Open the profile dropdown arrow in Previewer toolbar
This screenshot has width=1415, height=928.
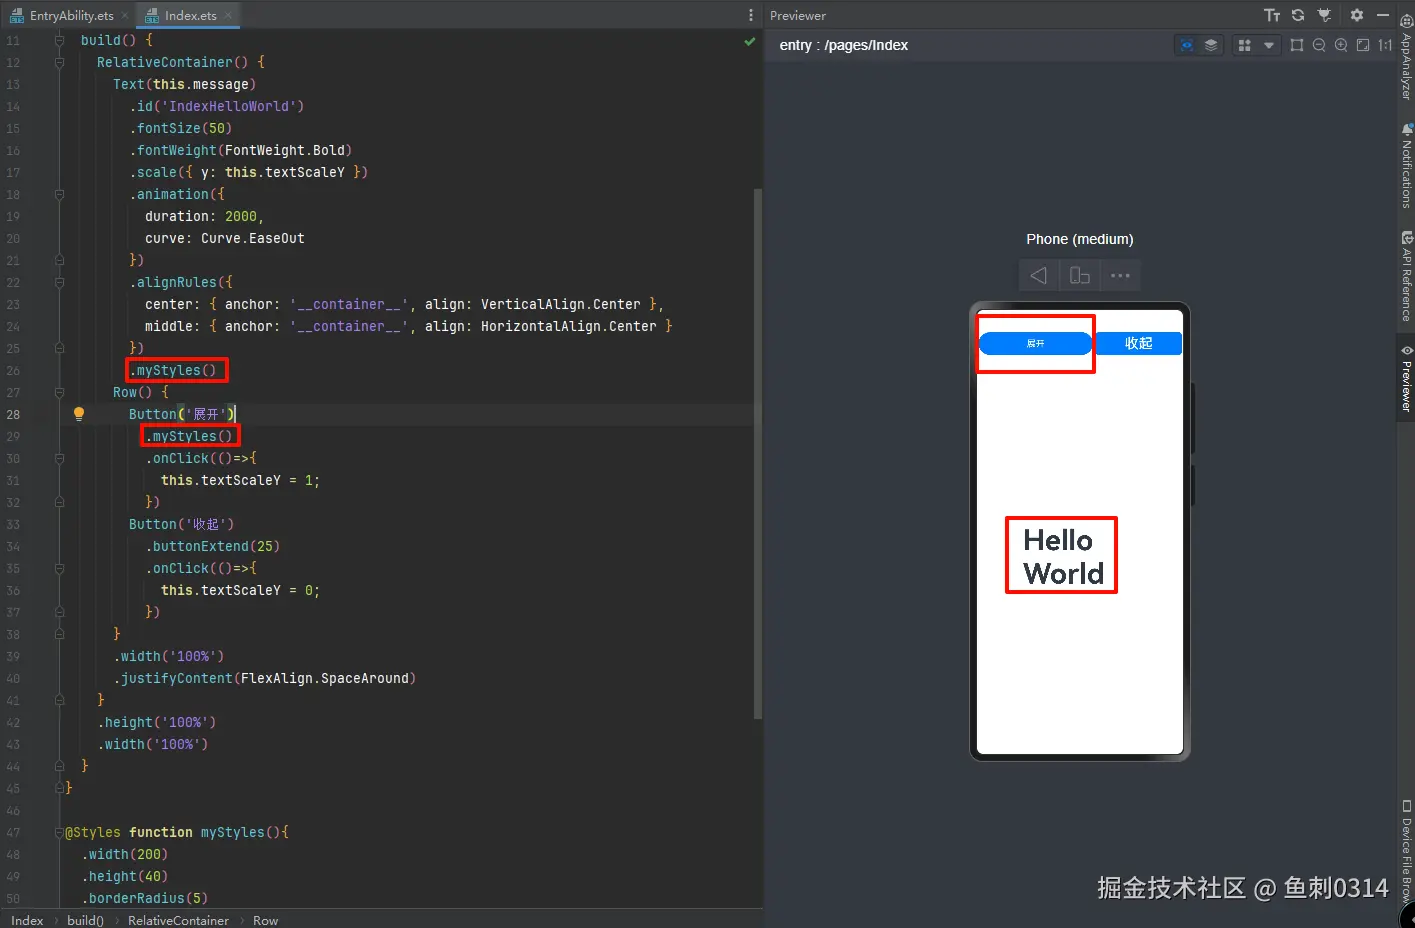click(1269, 45)
